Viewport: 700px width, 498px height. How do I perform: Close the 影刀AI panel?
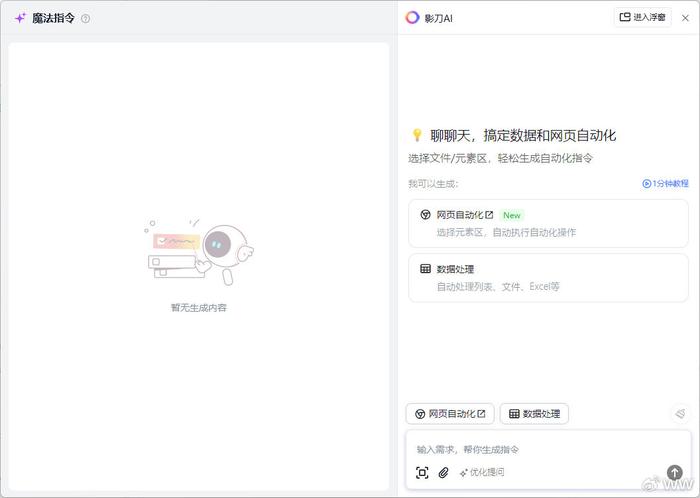pos(685,18)
